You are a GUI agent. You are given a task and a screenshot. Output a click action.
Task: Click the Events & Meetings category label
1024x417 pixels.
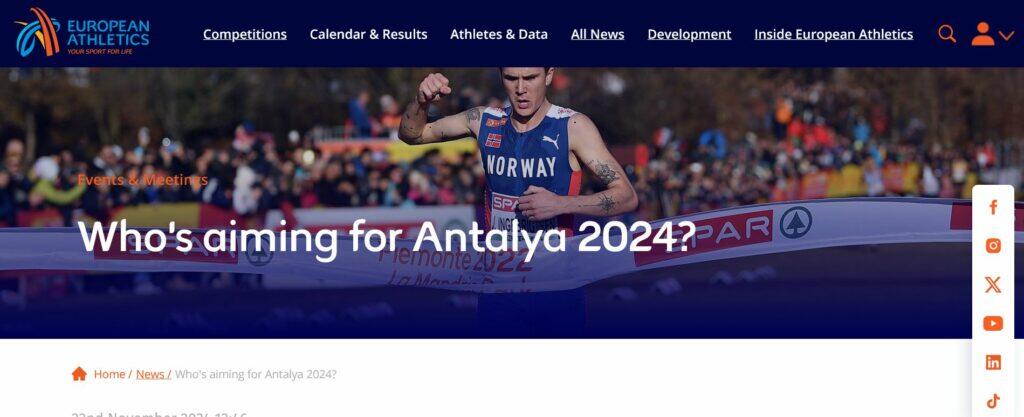click(x=142, y=180)
